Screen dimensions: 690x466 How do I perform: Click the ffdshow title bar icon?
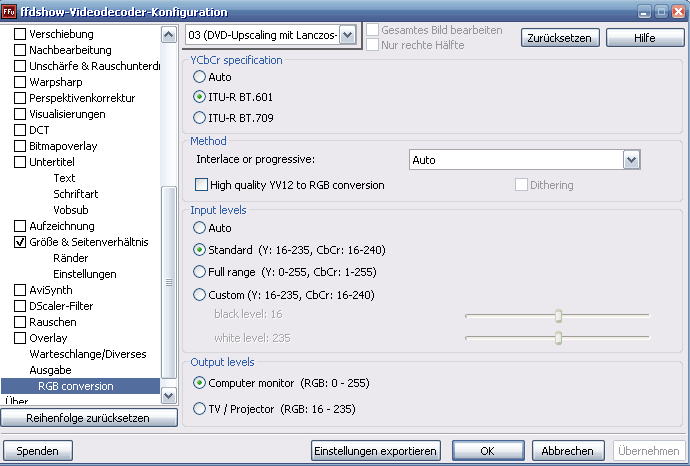pos(8,11)
